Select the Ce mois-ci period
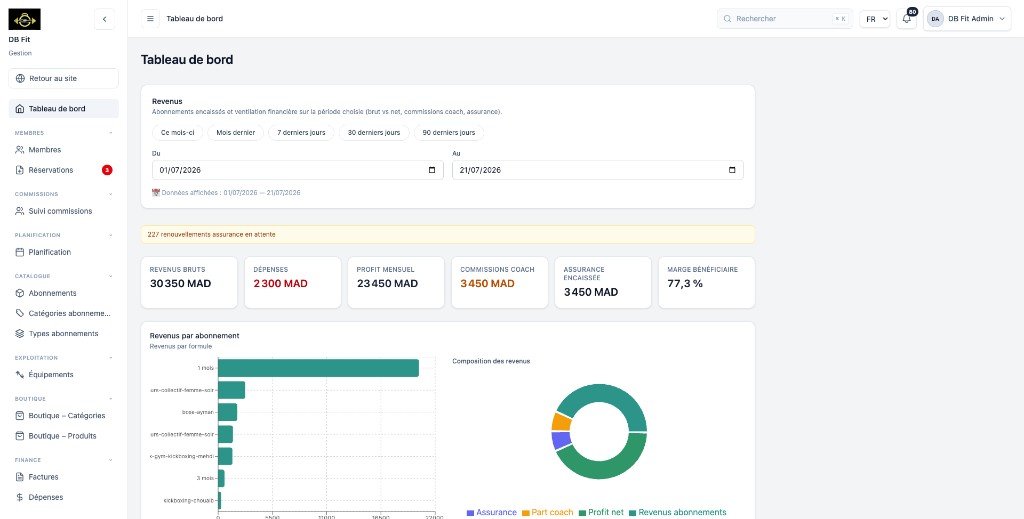The width and height of the screenshot is (1024, 519). 178,133
